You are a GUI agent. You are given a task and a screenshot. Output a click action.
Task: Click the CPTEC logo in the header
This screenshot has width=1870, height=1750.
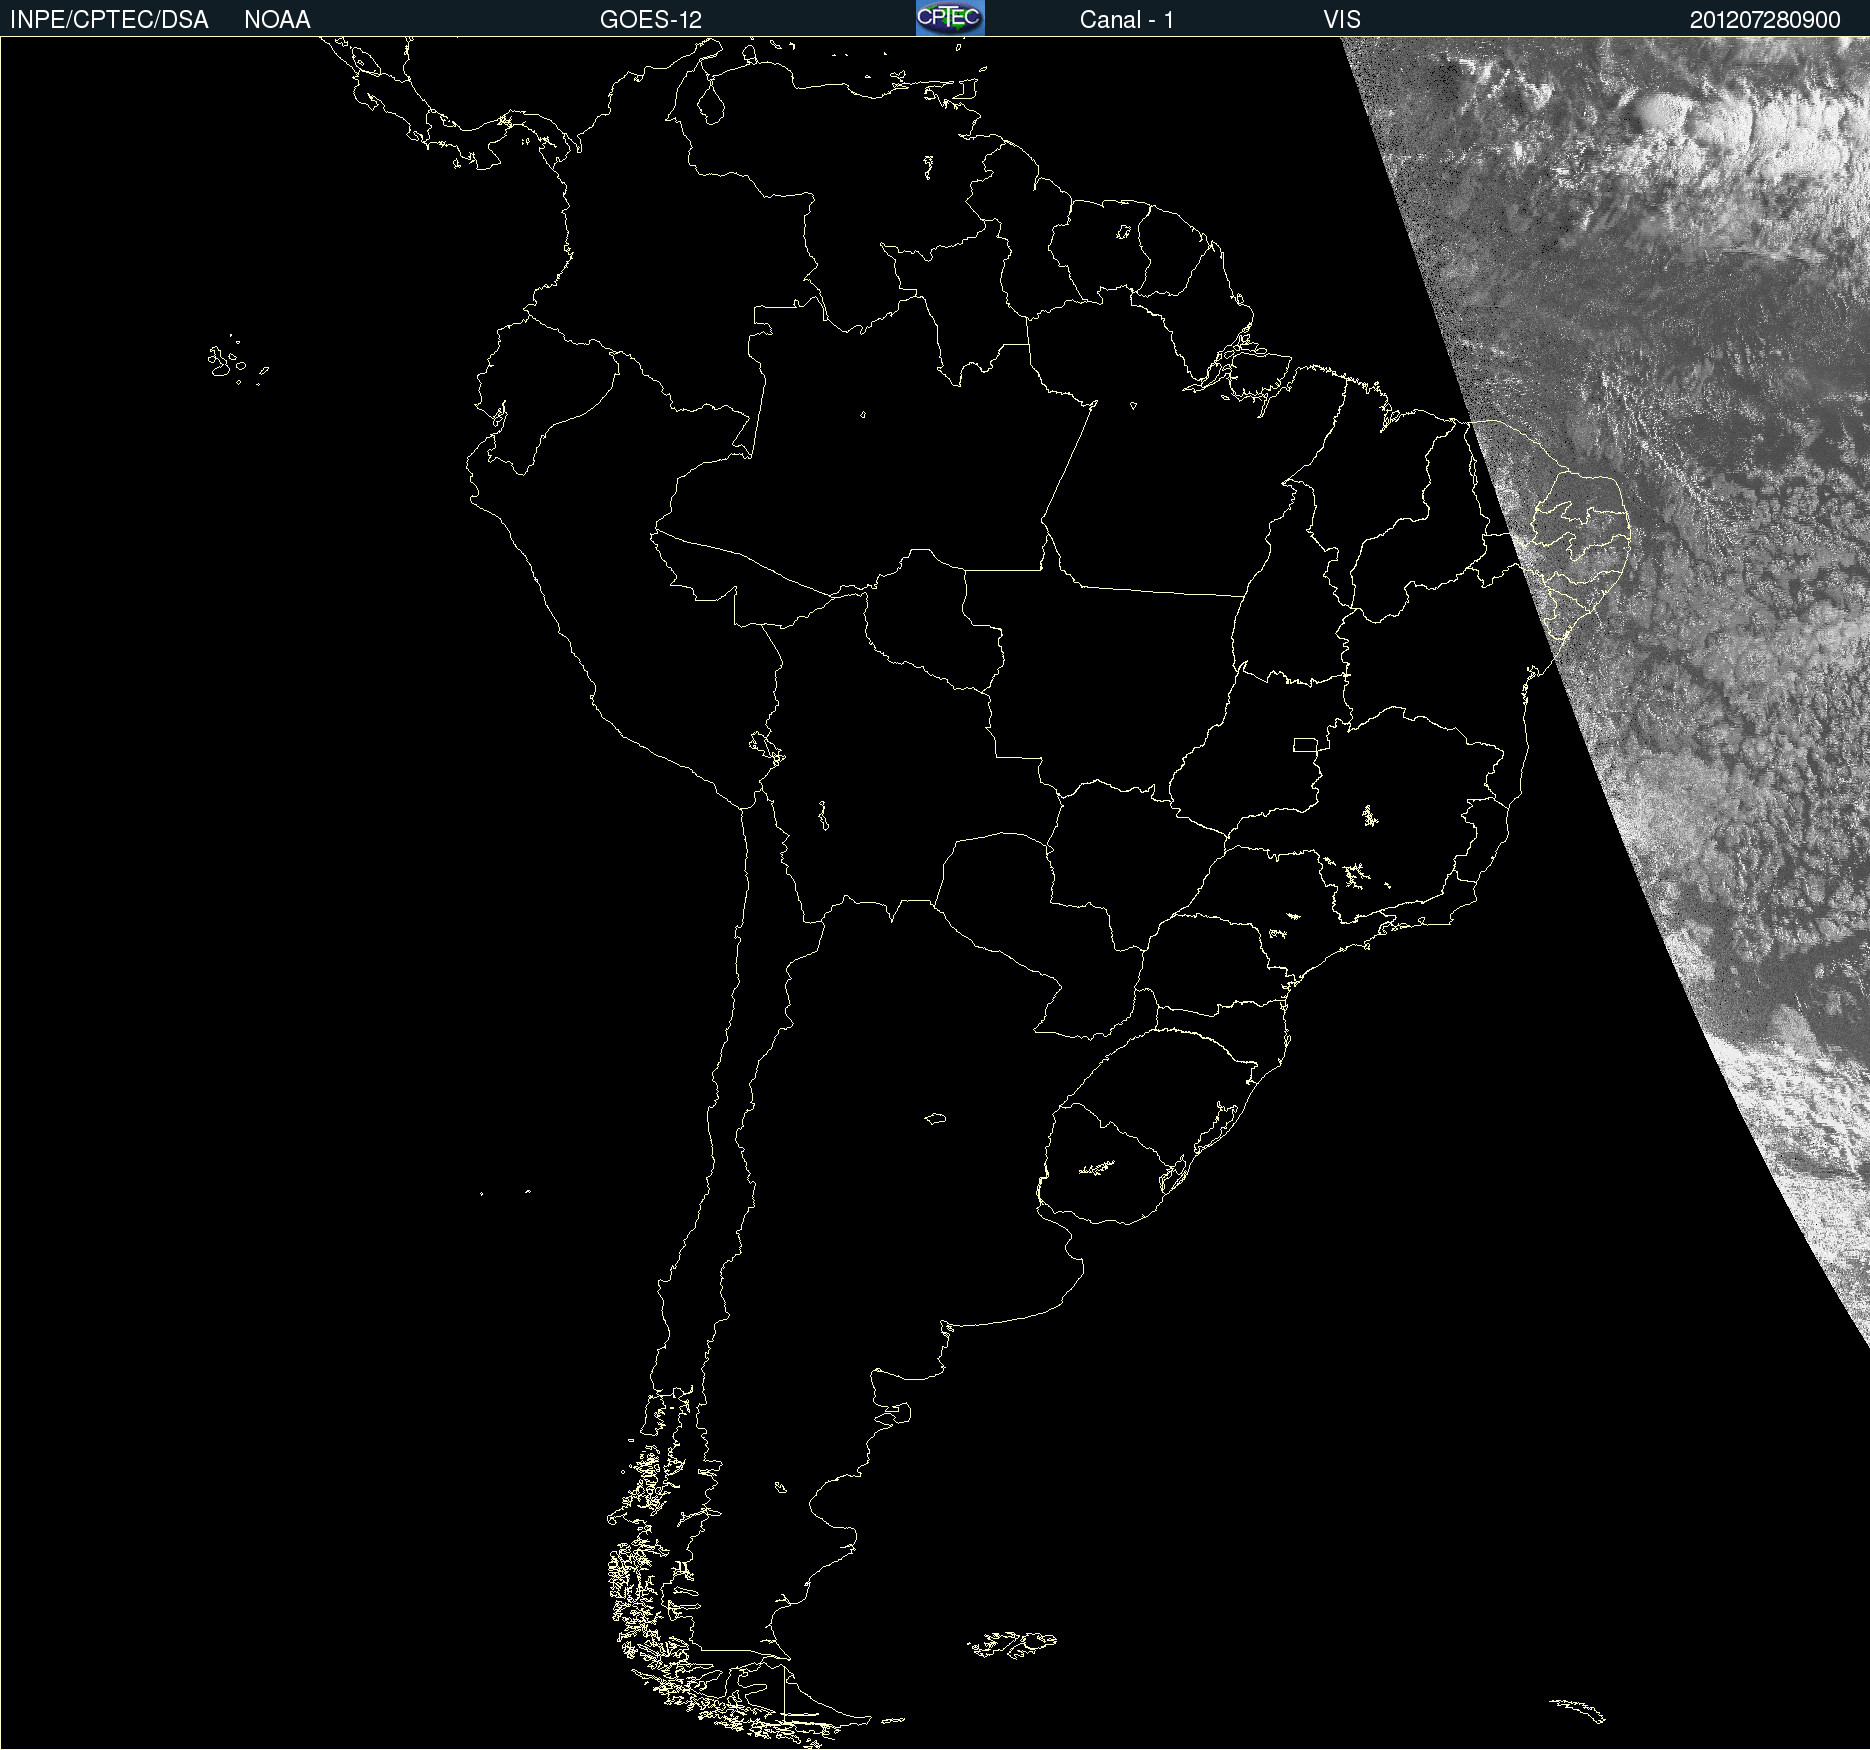(950, 18)
